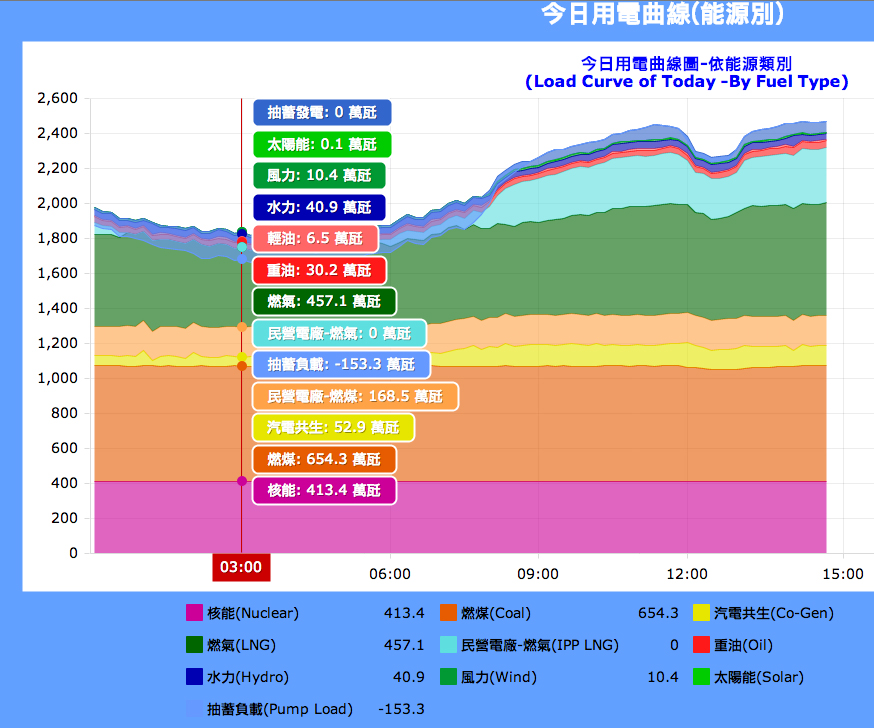Click the 汽電共生: 52.9 萬瓩 tooltip balloon
874x728 pixels.
pos(333,428)
